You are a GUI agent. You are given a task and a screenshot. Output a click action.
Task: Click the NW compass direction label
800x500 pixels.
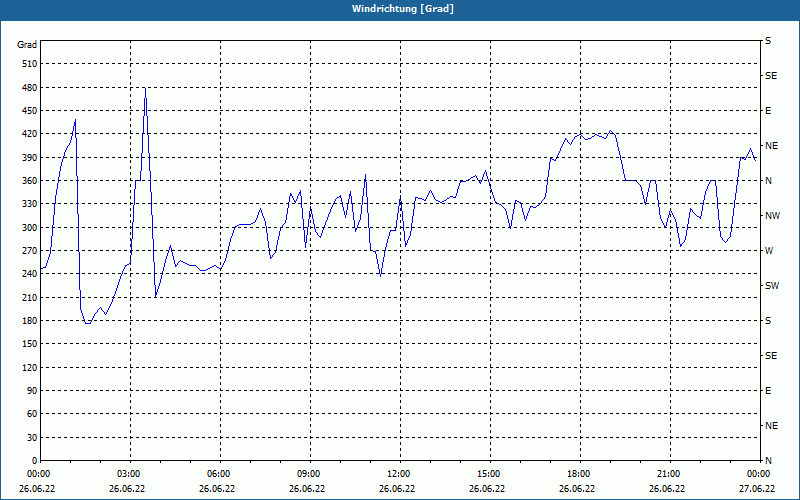tap(772, 216)
